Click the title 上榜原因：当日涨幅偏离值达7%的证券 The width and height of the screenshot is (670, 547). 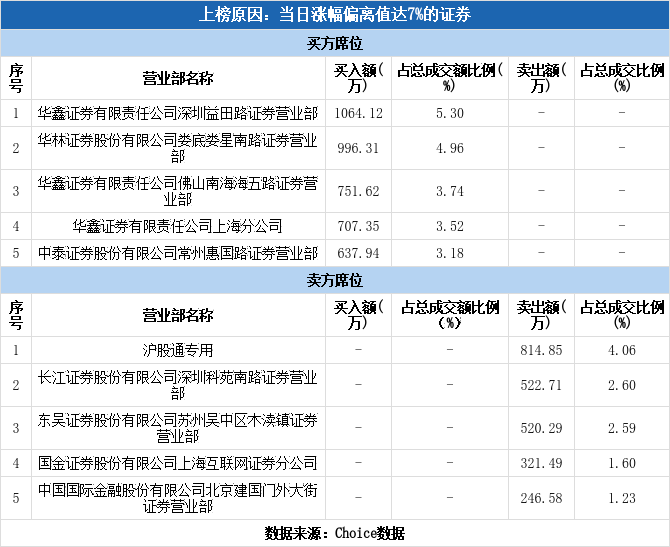pos(335,15)
